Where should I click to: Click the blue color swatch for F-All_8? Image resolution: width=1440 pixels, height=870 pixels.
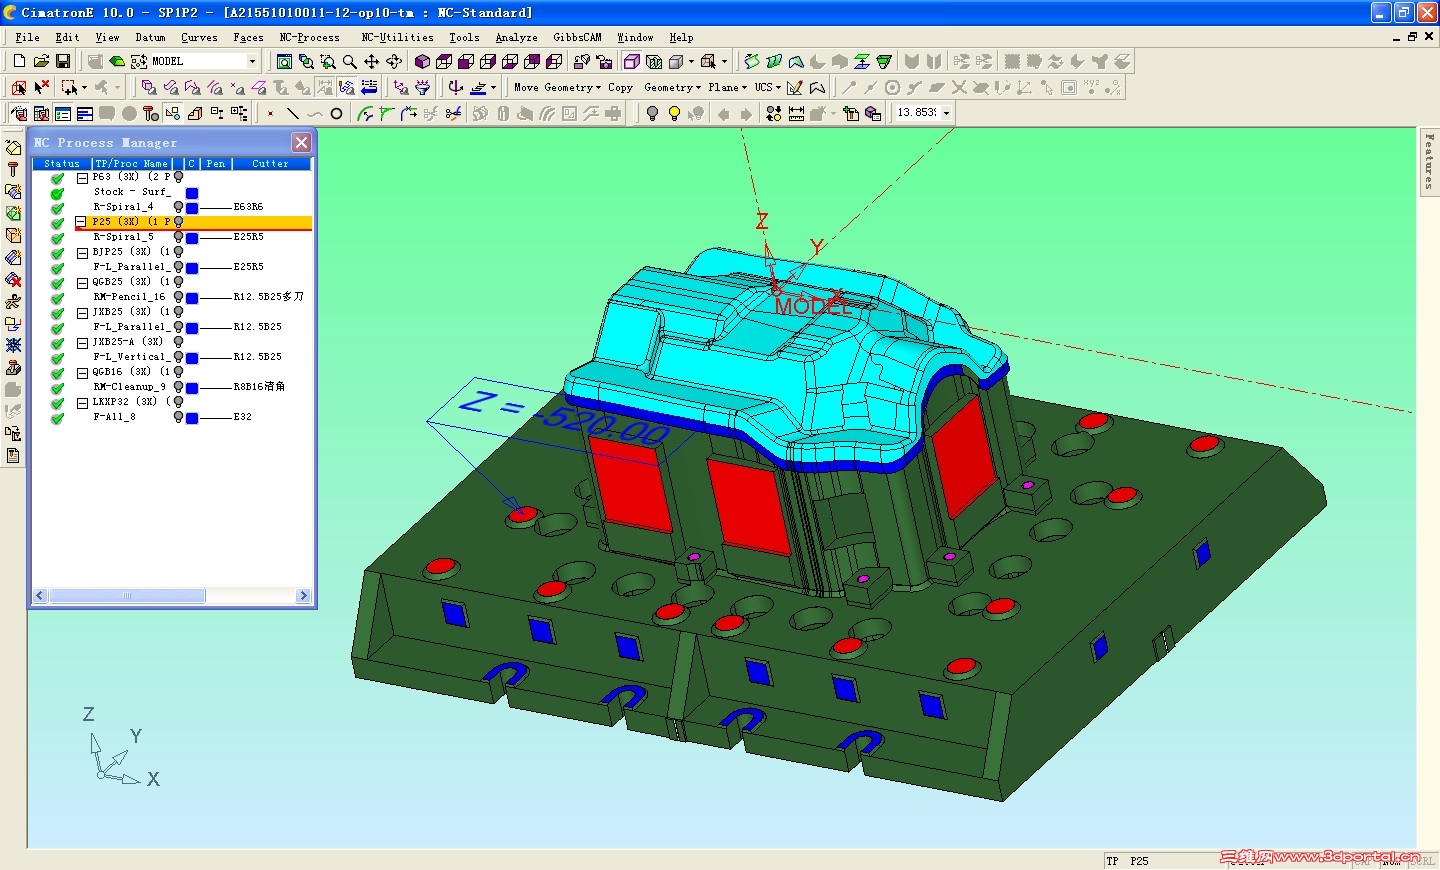(192, 418)
